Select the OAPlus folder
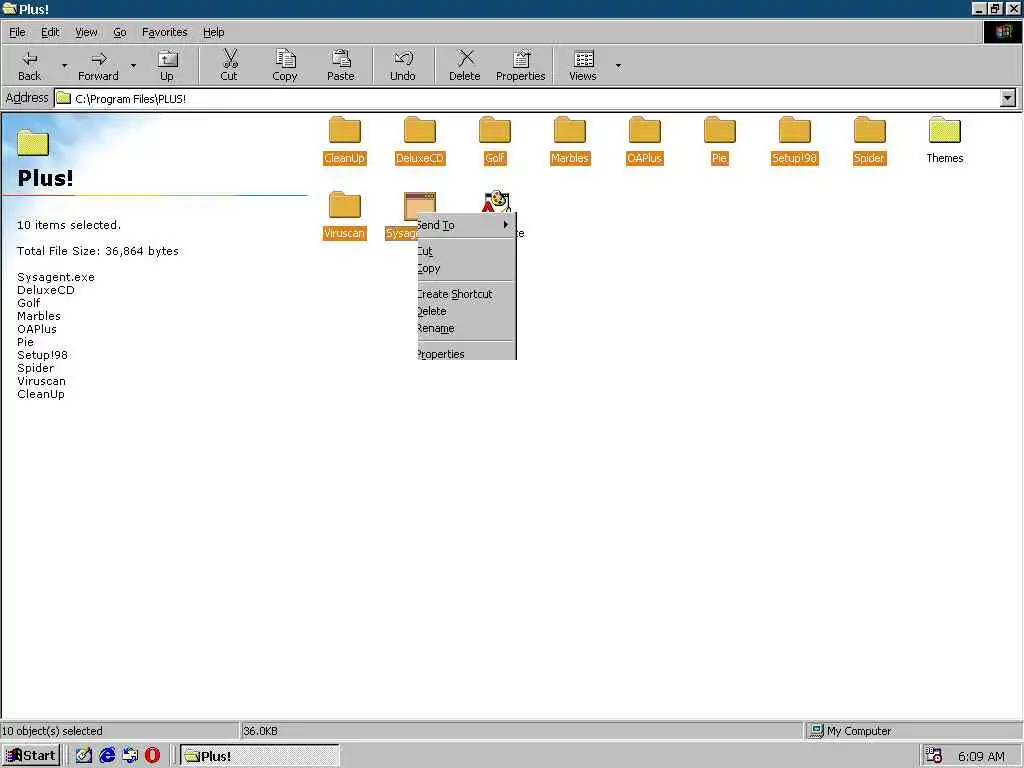The image size is (1024, 768). pyautogui.click(x=645, y=140)
